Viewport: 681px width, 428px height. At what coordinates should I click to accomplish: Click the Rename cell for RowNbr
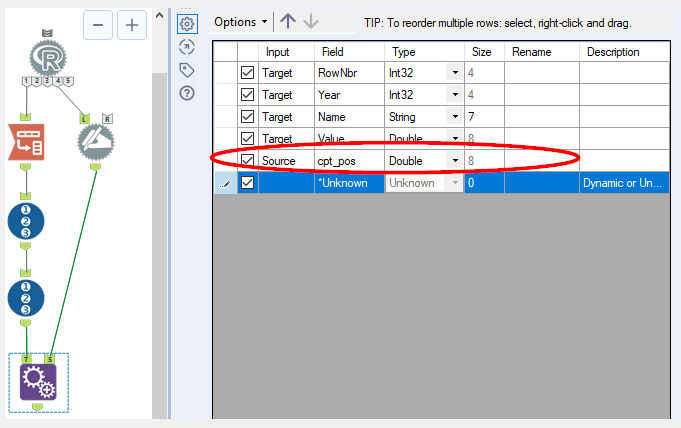pos(542,73)
